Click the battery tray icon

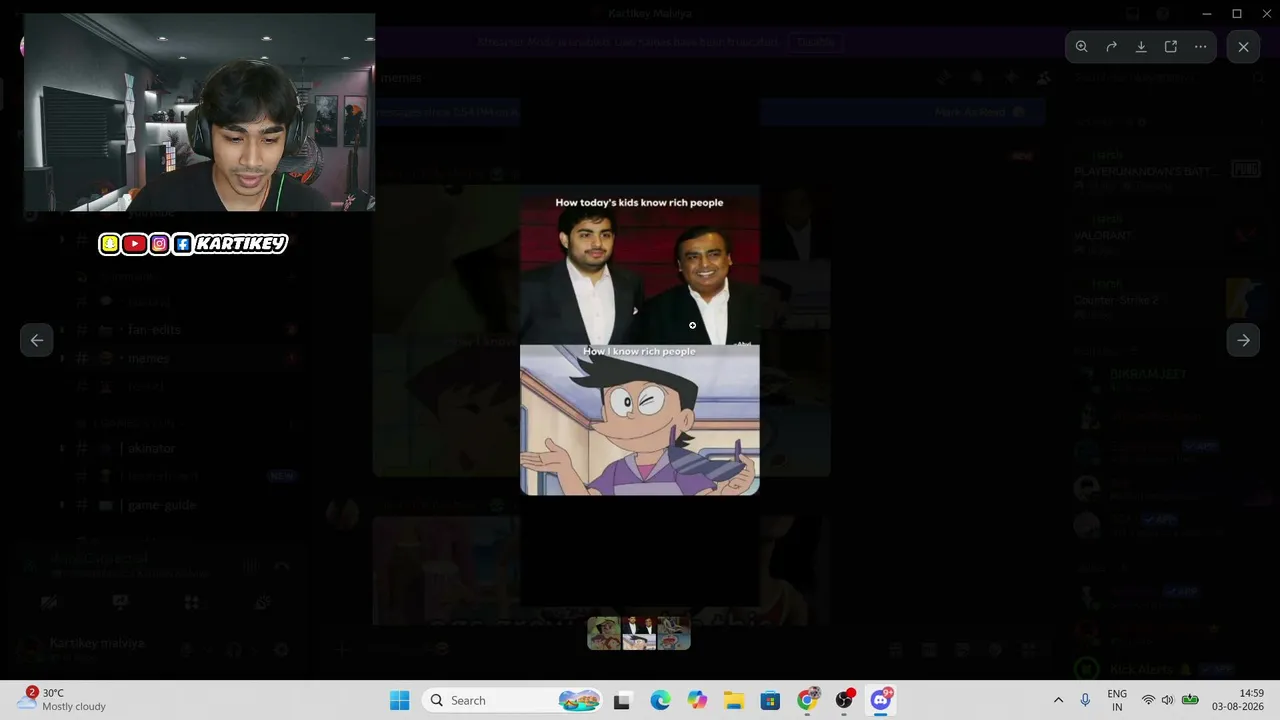pos(1190,700)
